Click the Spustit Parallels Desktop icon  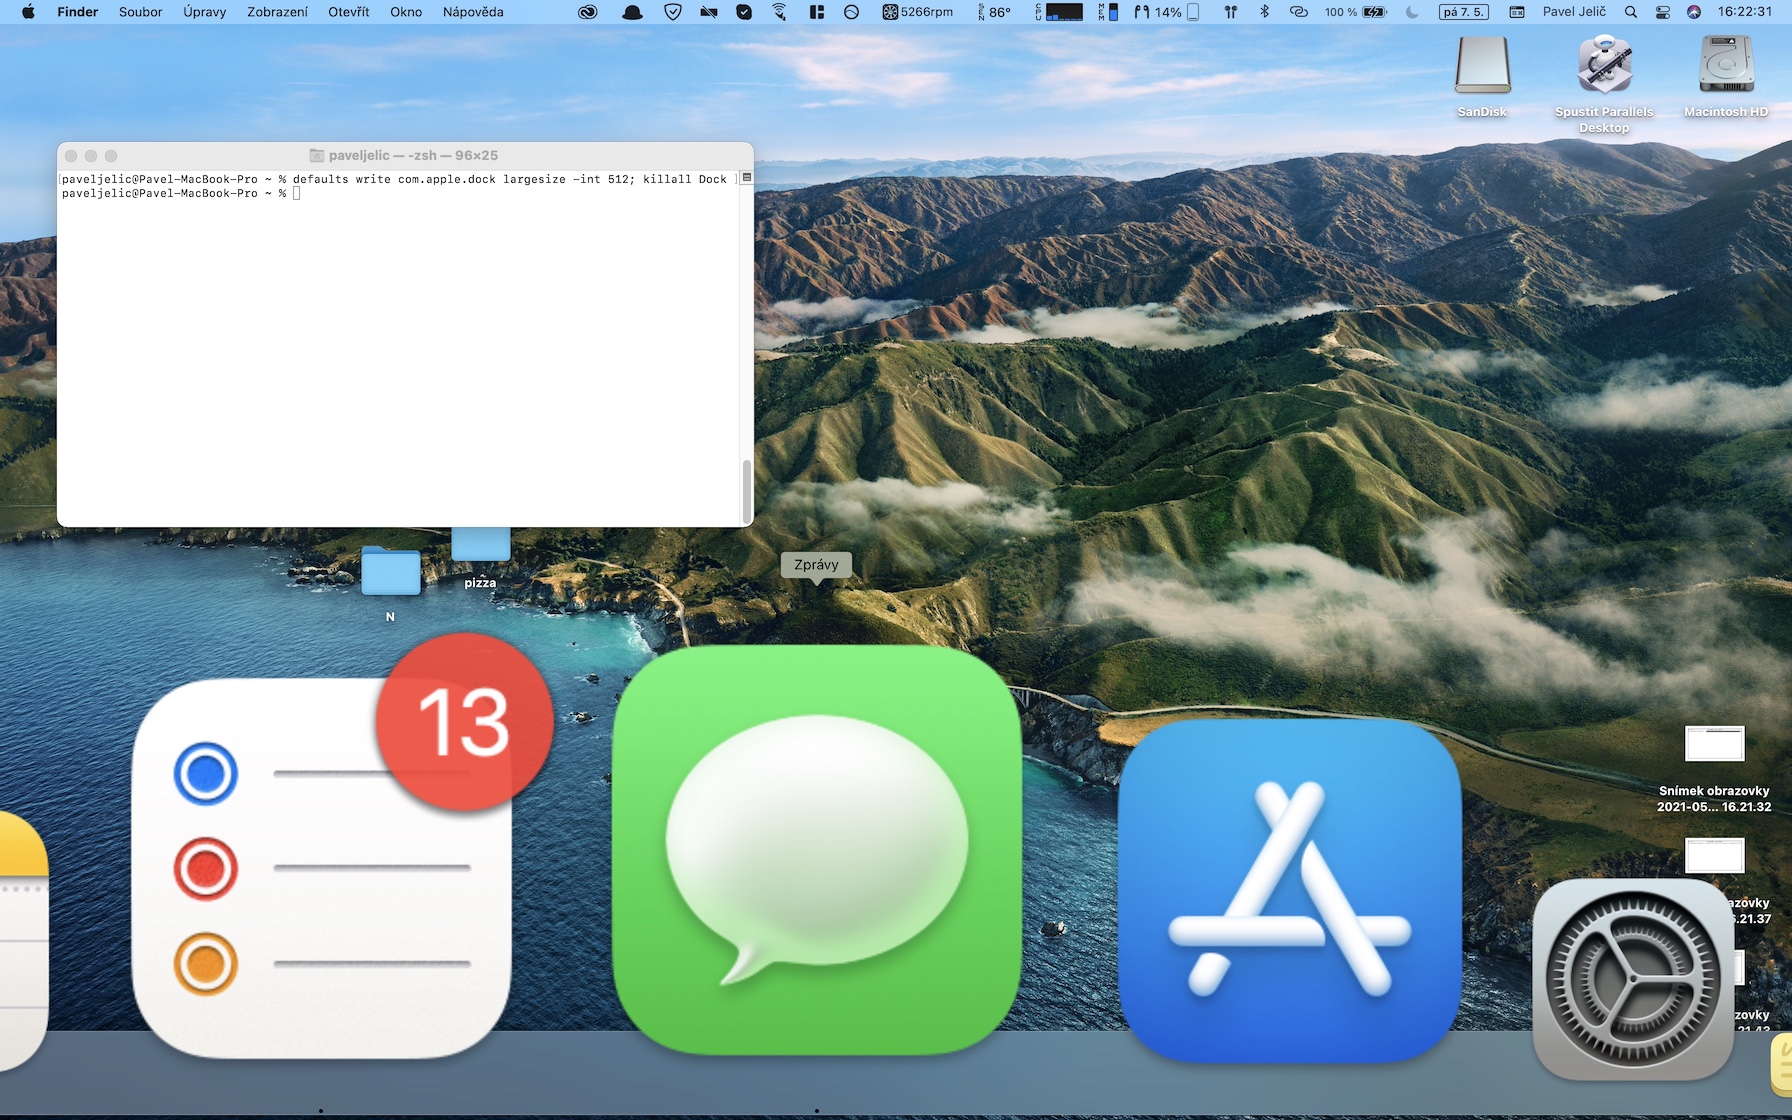point(1604,68)
